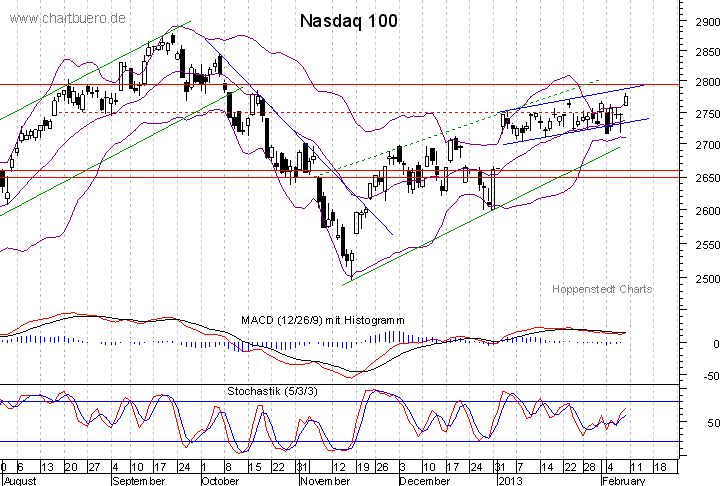Click date tick '3' in December
The height and width of the screenshot is (486, 723).
click(x=403, y=467)
